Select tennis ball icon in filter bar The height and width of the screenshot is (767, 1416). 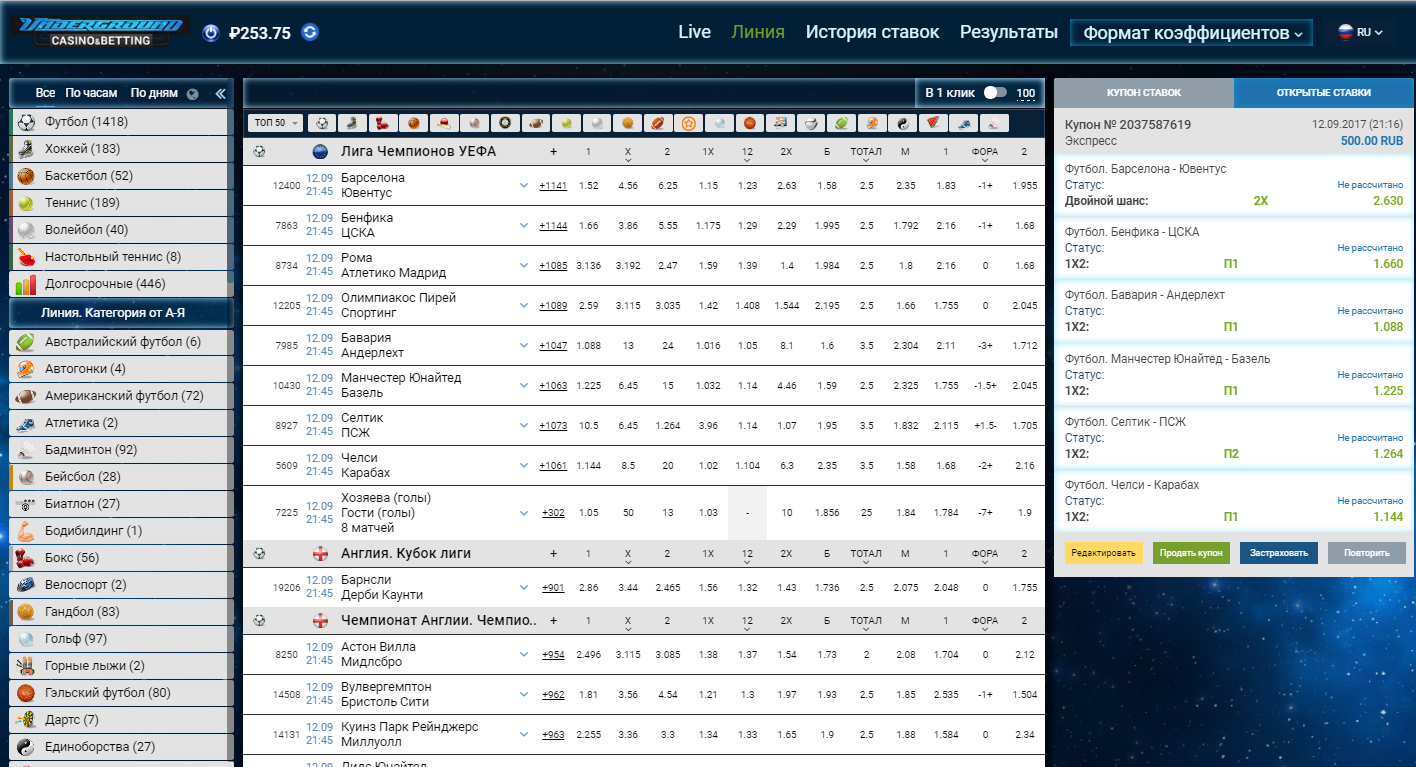click(x=566, y=123)
